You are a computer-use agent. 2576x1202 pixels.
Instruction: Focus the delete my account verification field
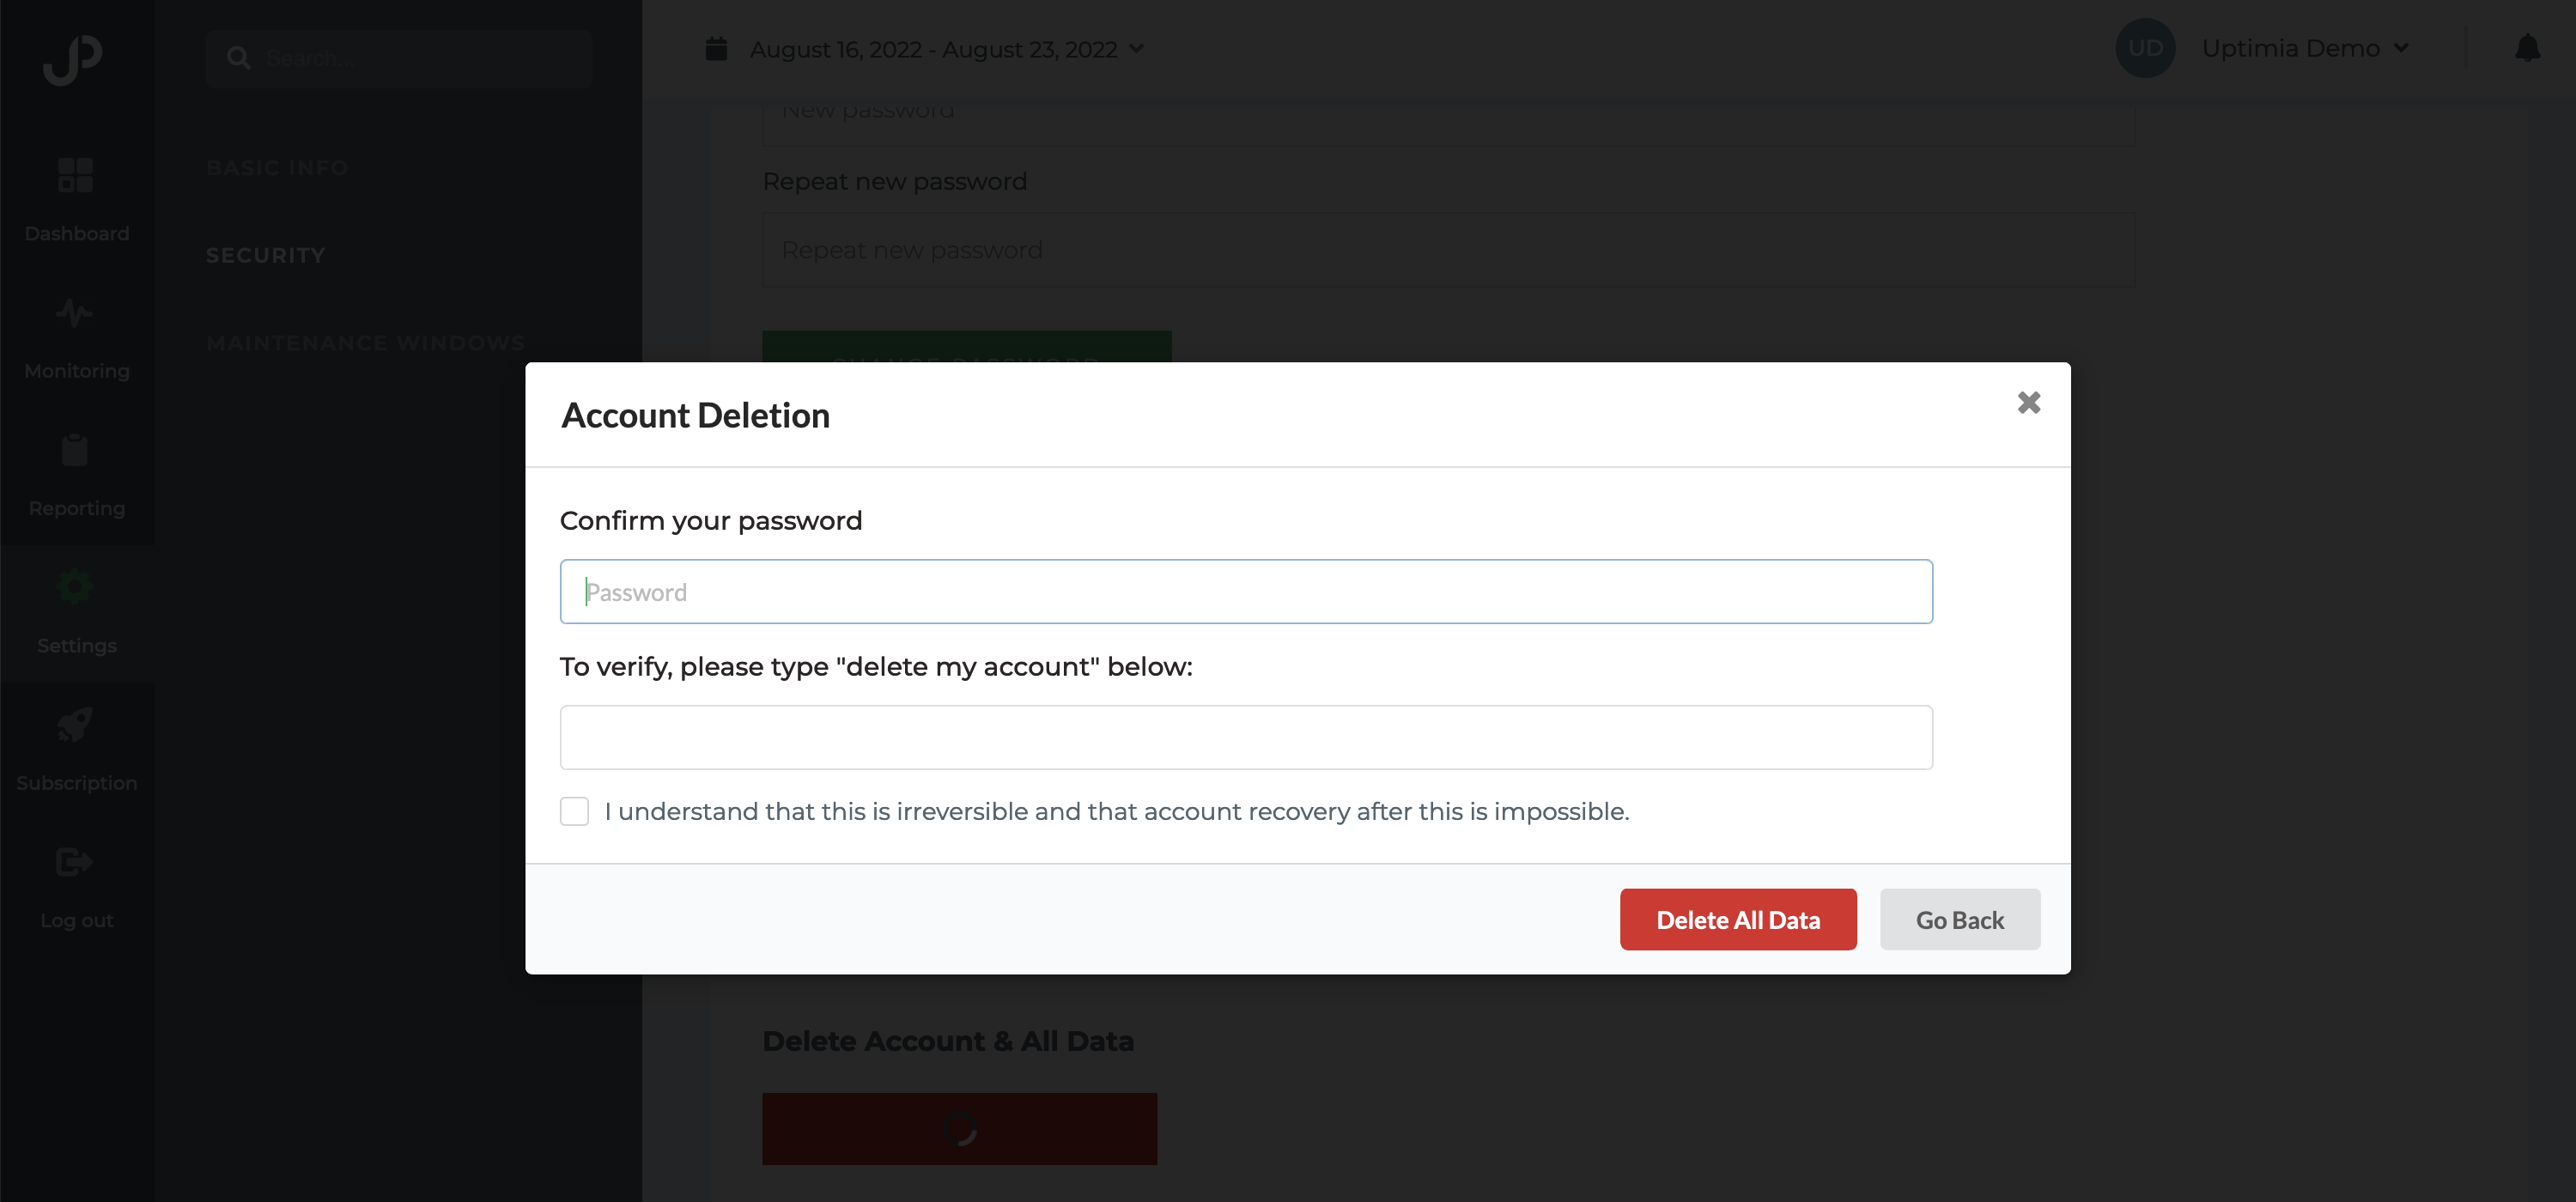pyautogui.click(x=1246, y=737)
